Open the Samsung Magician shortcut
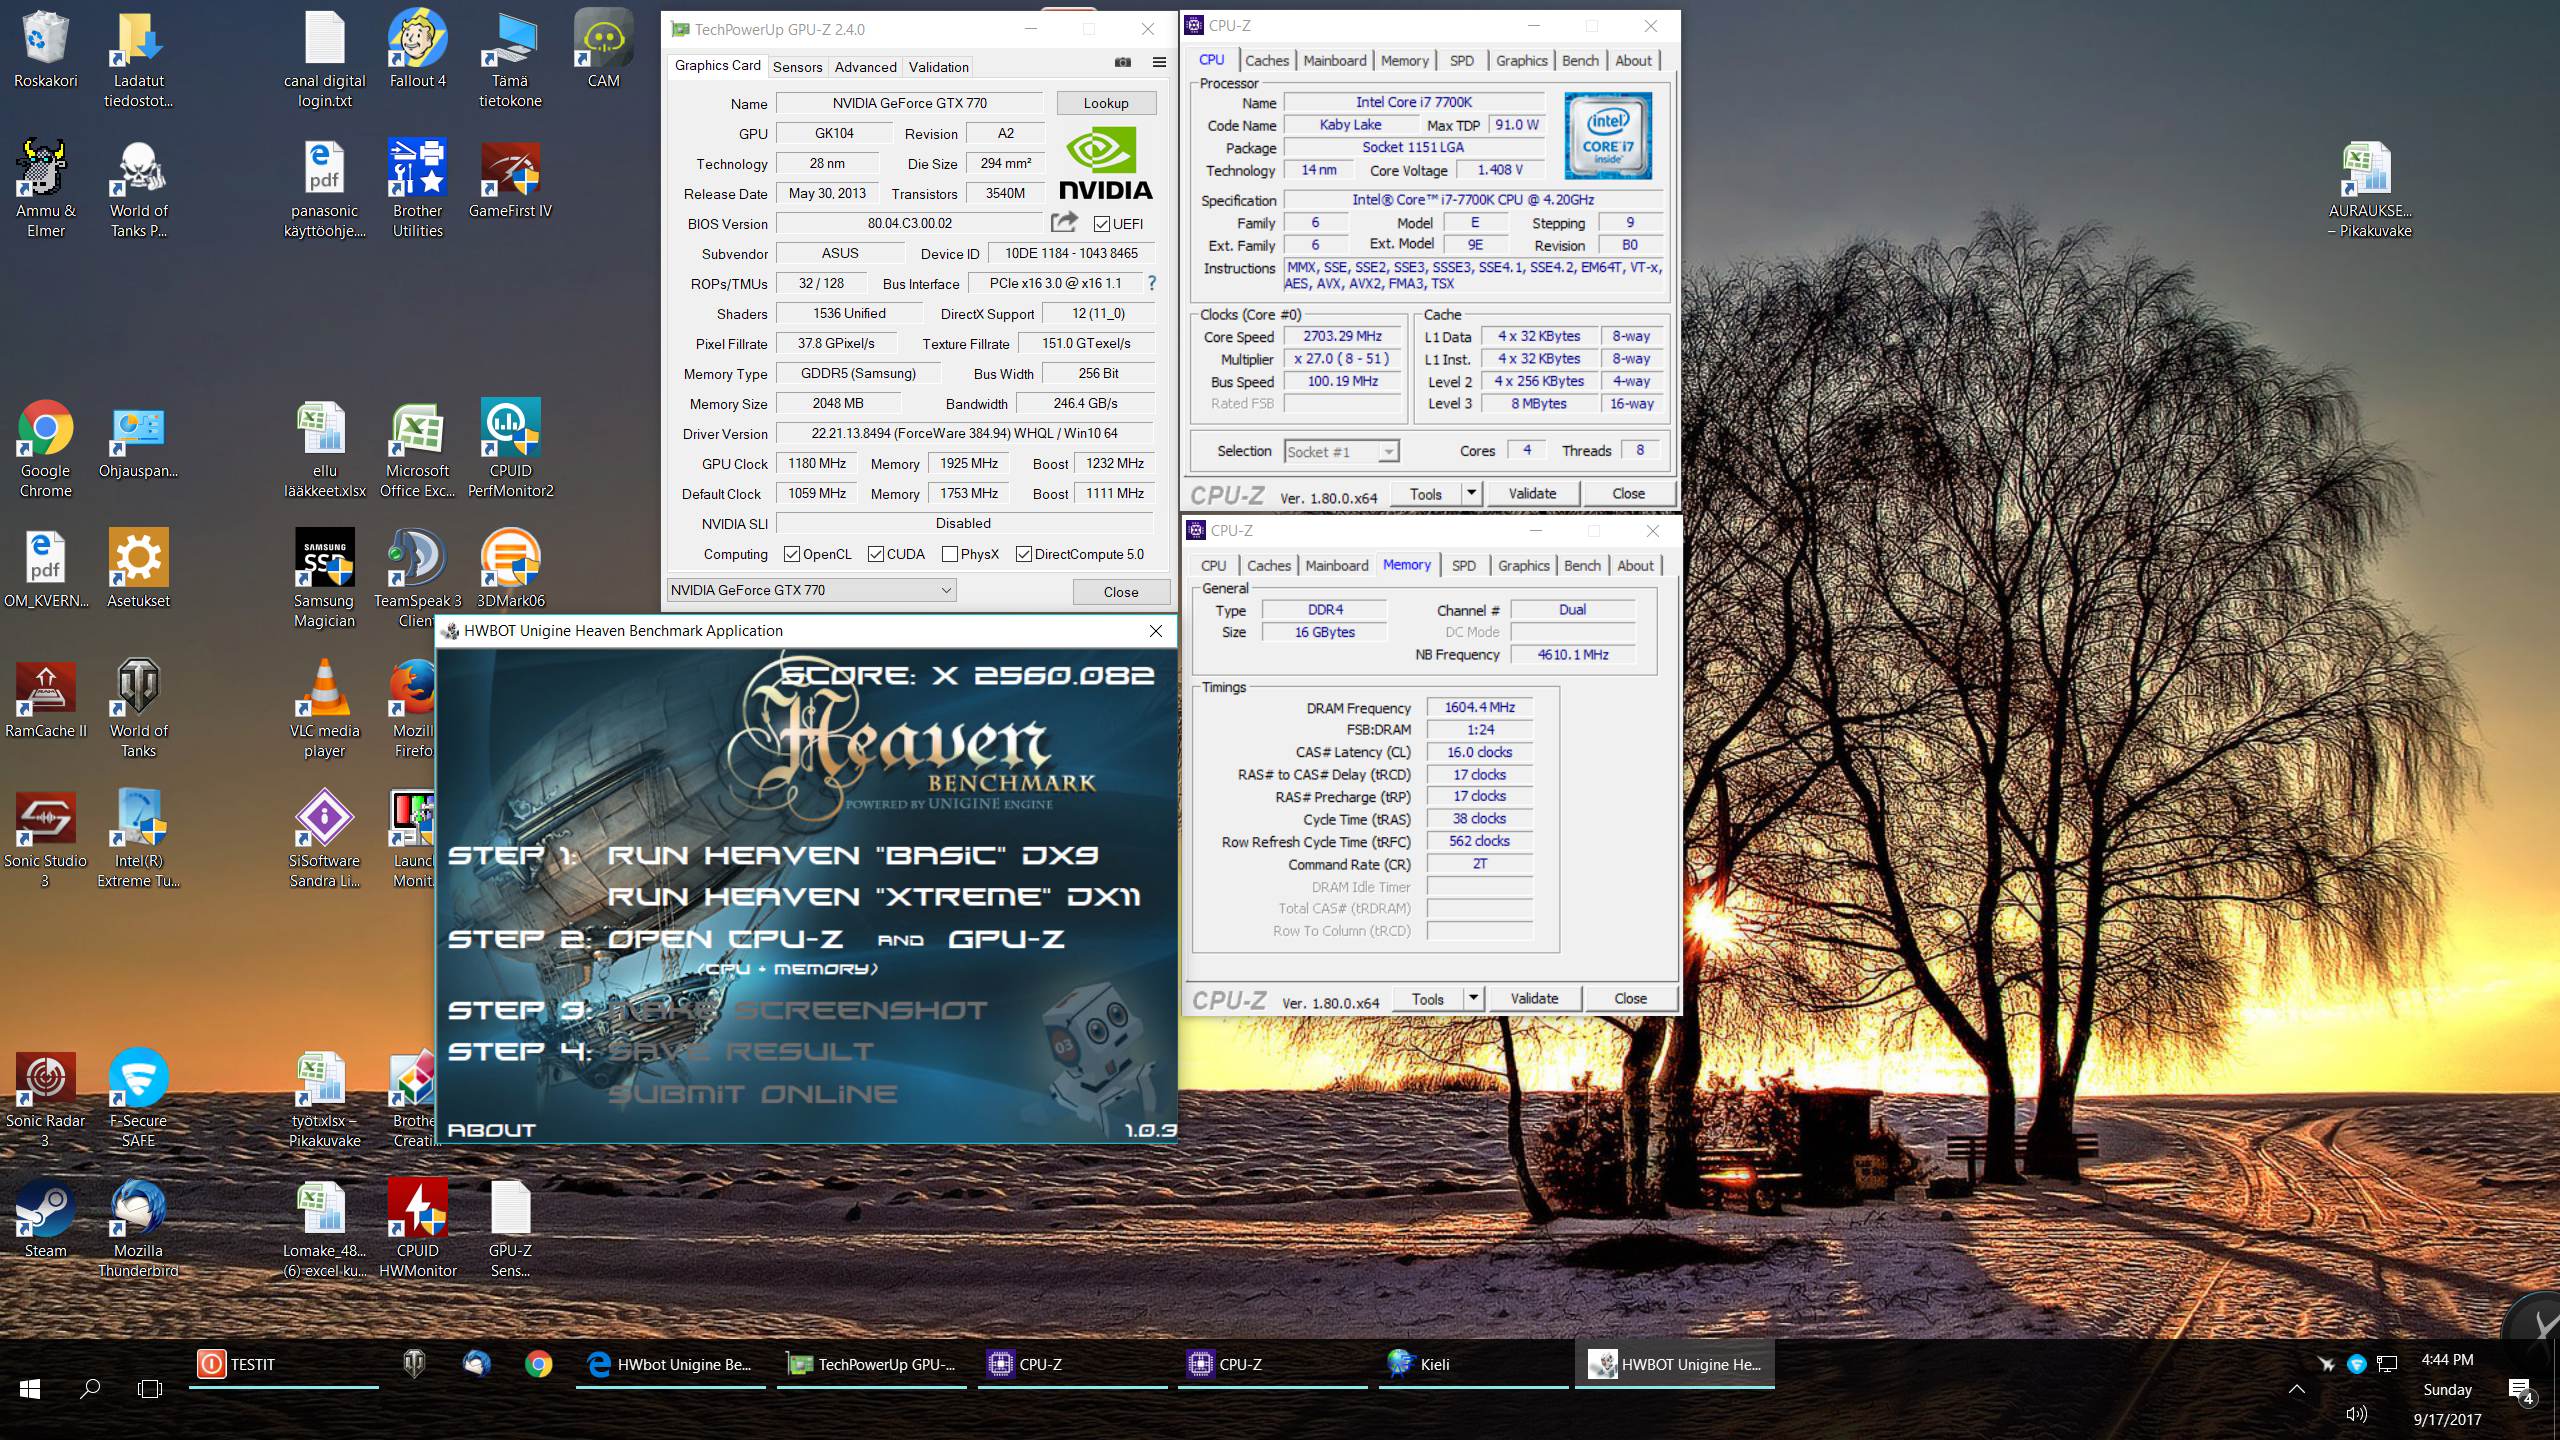2560x1440 pixels. pos(324,580)
